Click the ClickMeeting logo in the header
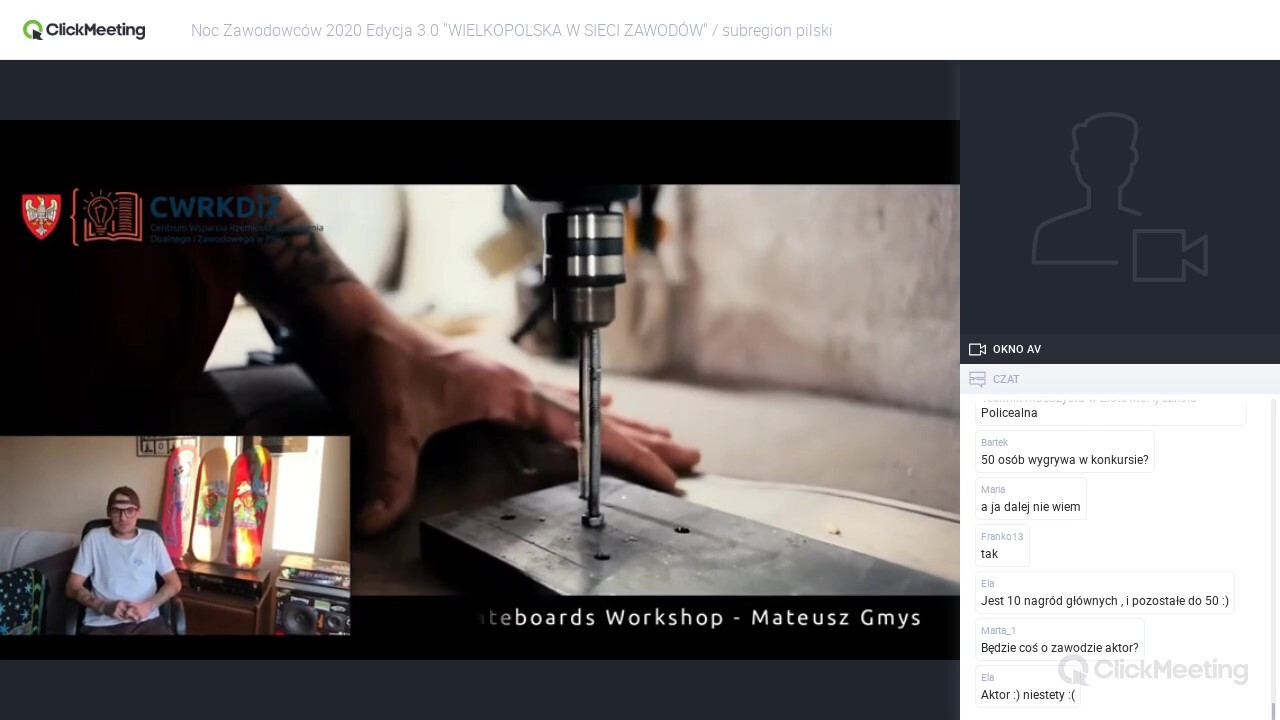This screenshot has width=1280, height=720. click(x=84, y=30)
